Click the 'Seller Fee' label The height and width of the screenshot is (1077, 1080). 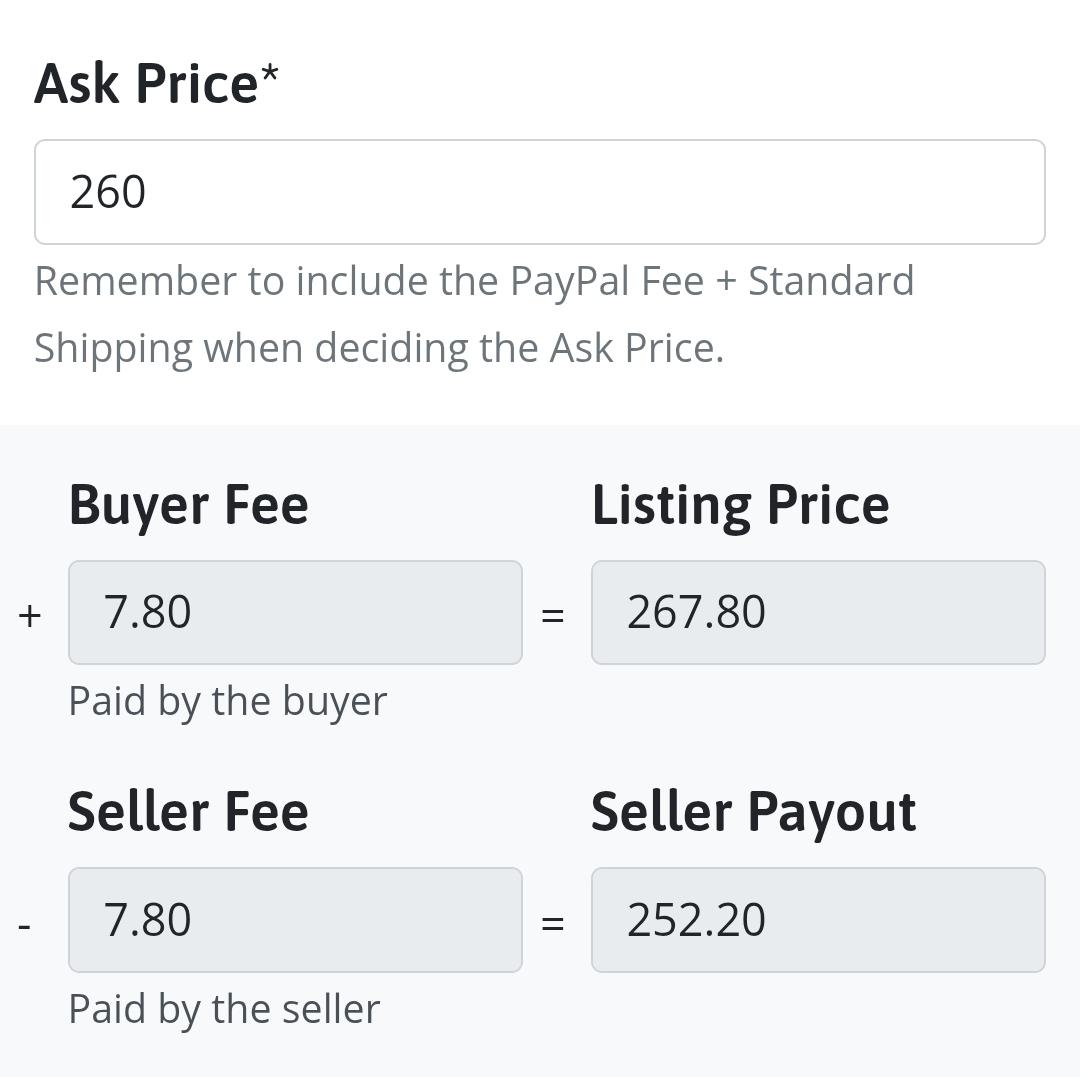188,811
